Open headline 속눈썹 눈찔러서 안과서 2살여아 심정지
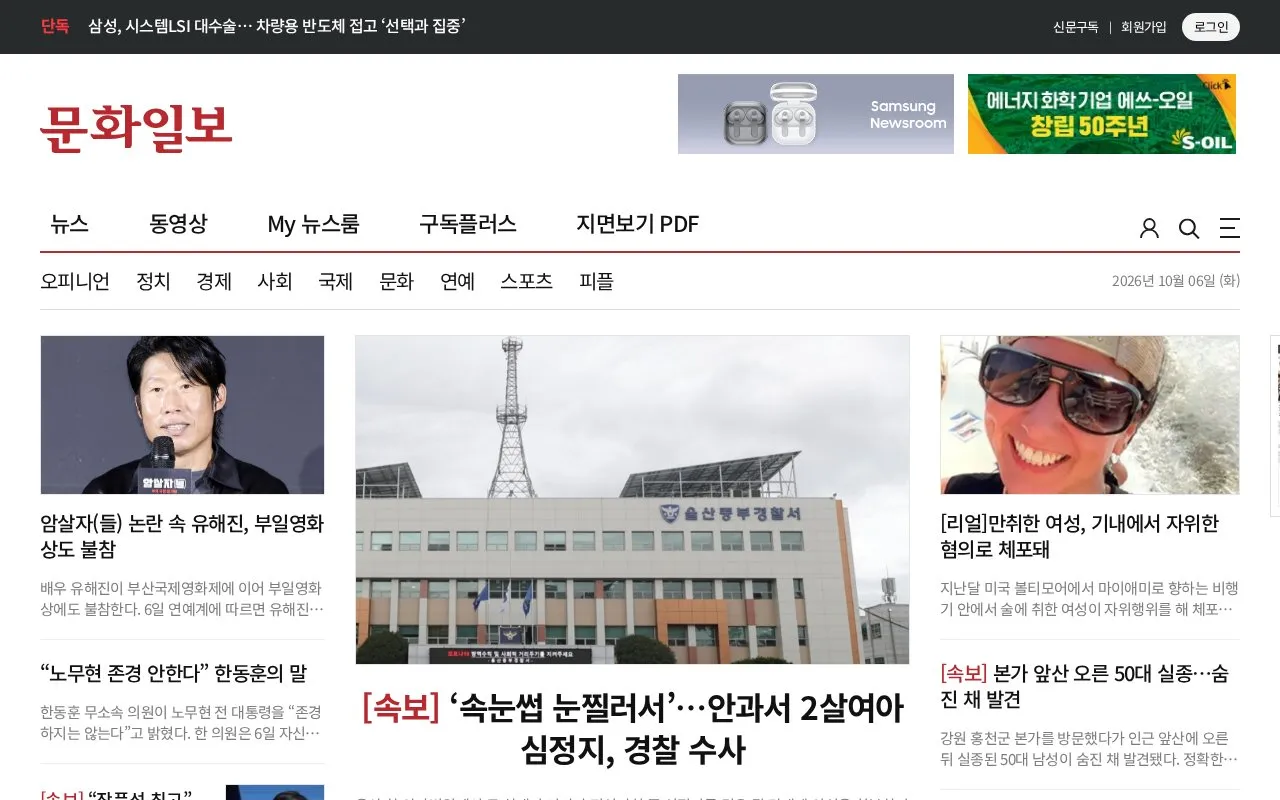Viewport: 1280px width, 800px height. point(632,729)
